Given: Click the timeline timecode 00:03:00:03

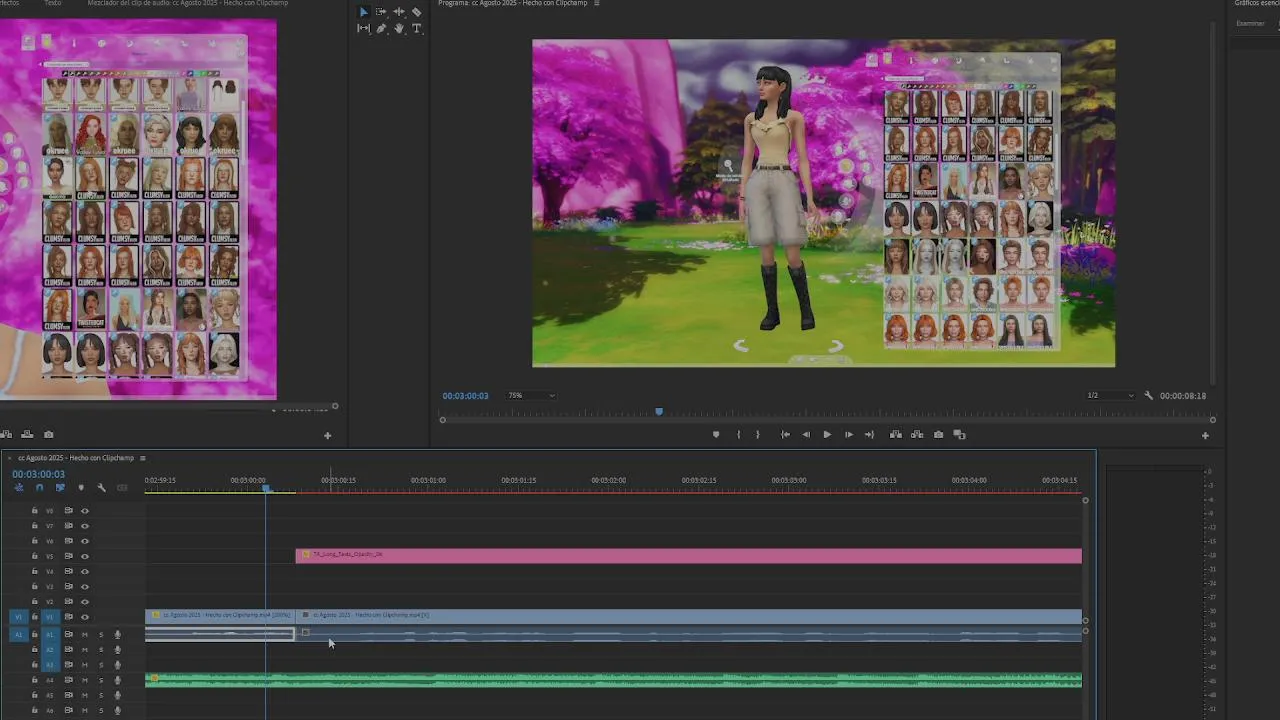Looking at the screenshot, I should [x=38, y=474].
